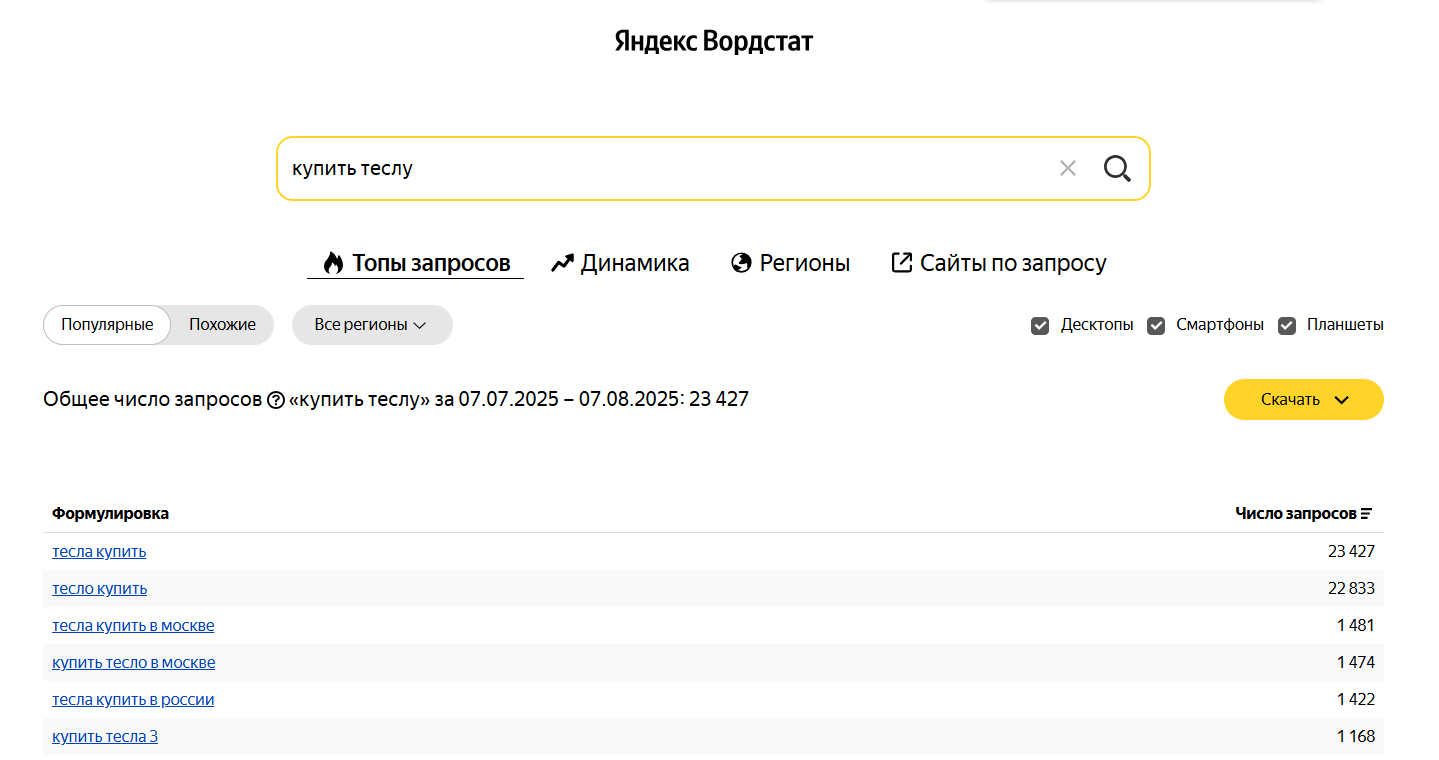Viewport: 1439px width, 760px height.
Task: Click the magnifying glass search icon
Action: tap(1117, 168)
